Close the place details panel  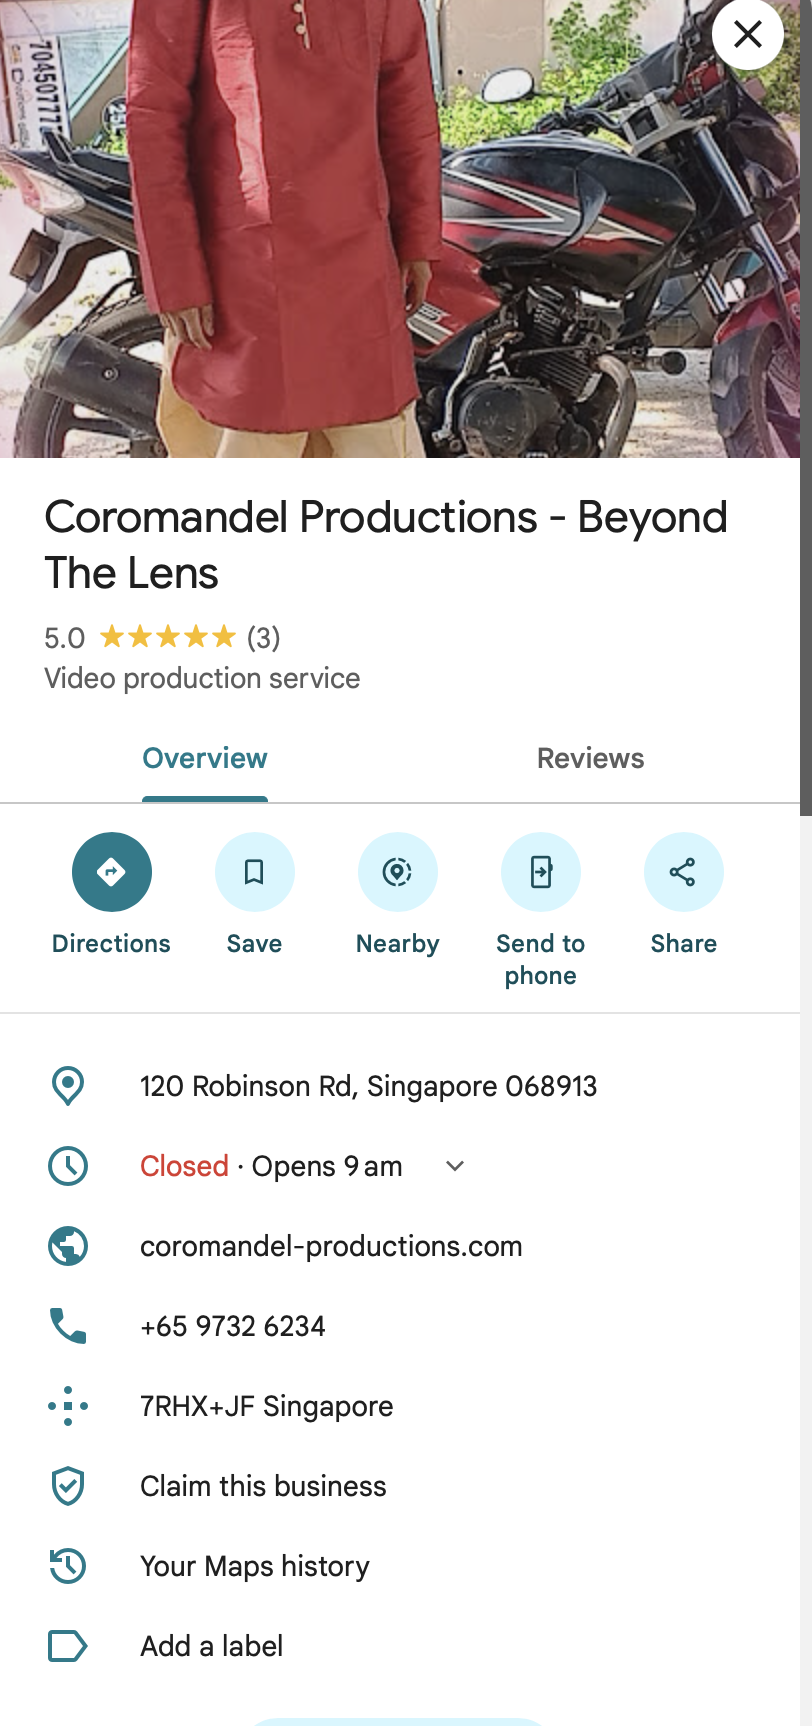748,35
